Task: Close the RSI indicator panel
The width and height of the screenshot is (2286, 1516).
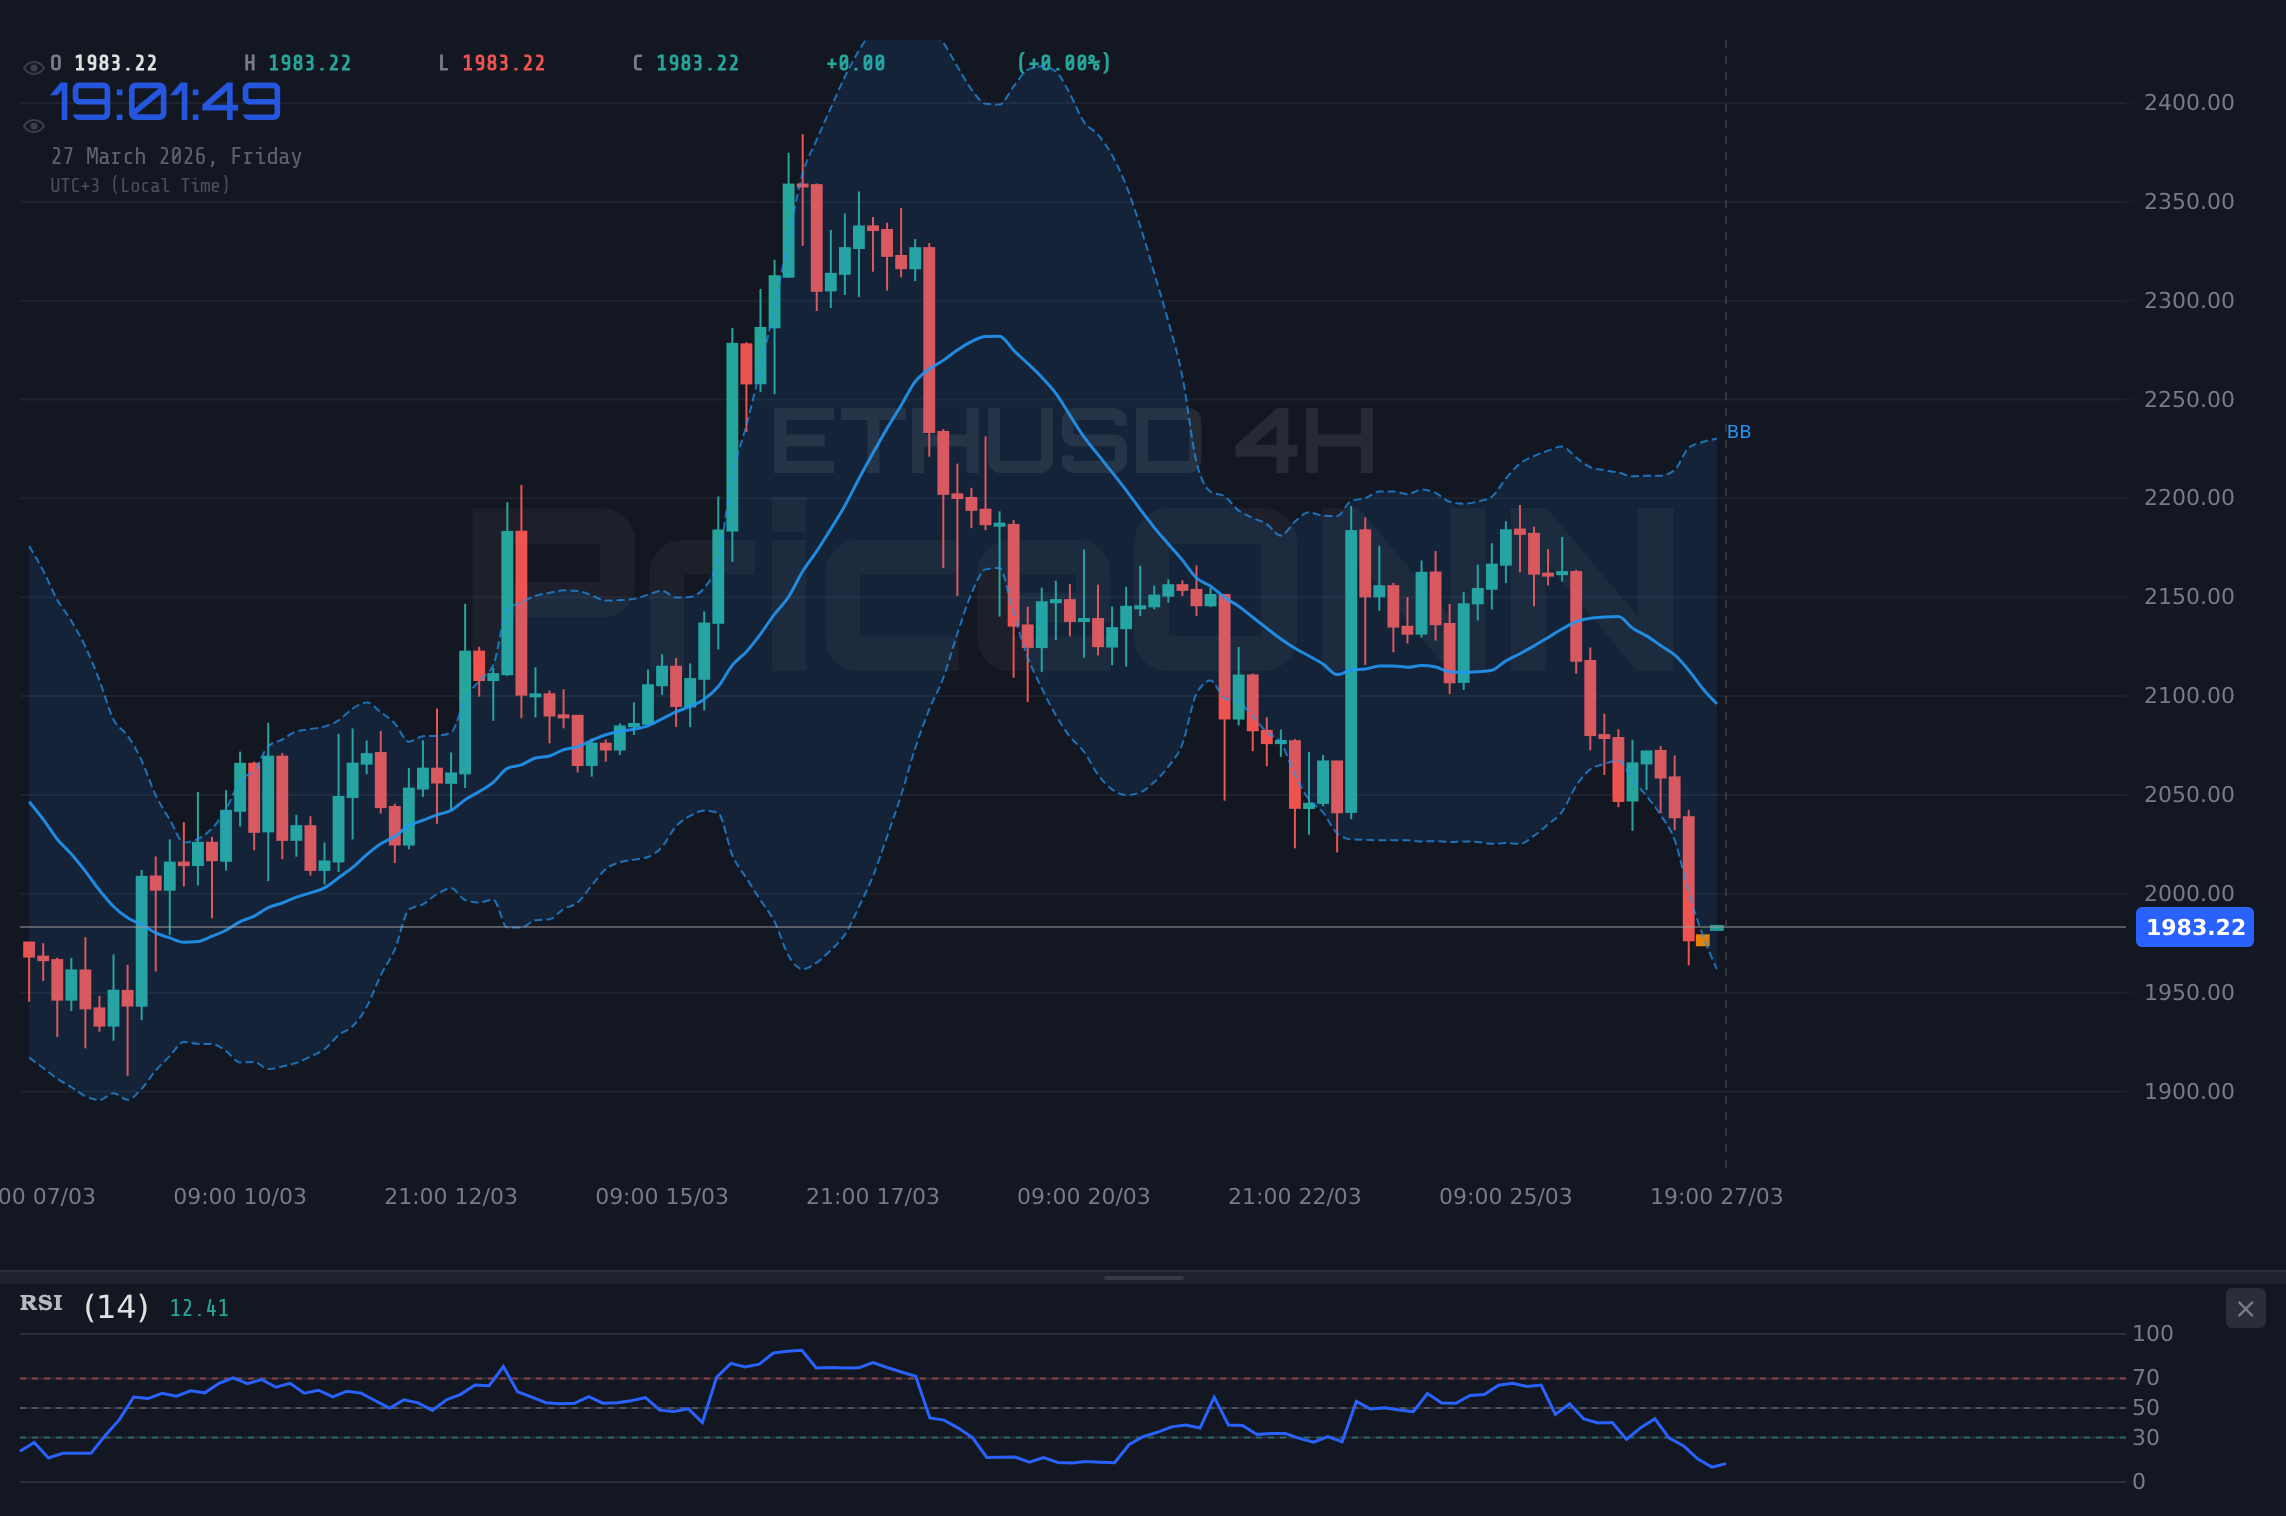Action: click(x=2246, y=1309)
